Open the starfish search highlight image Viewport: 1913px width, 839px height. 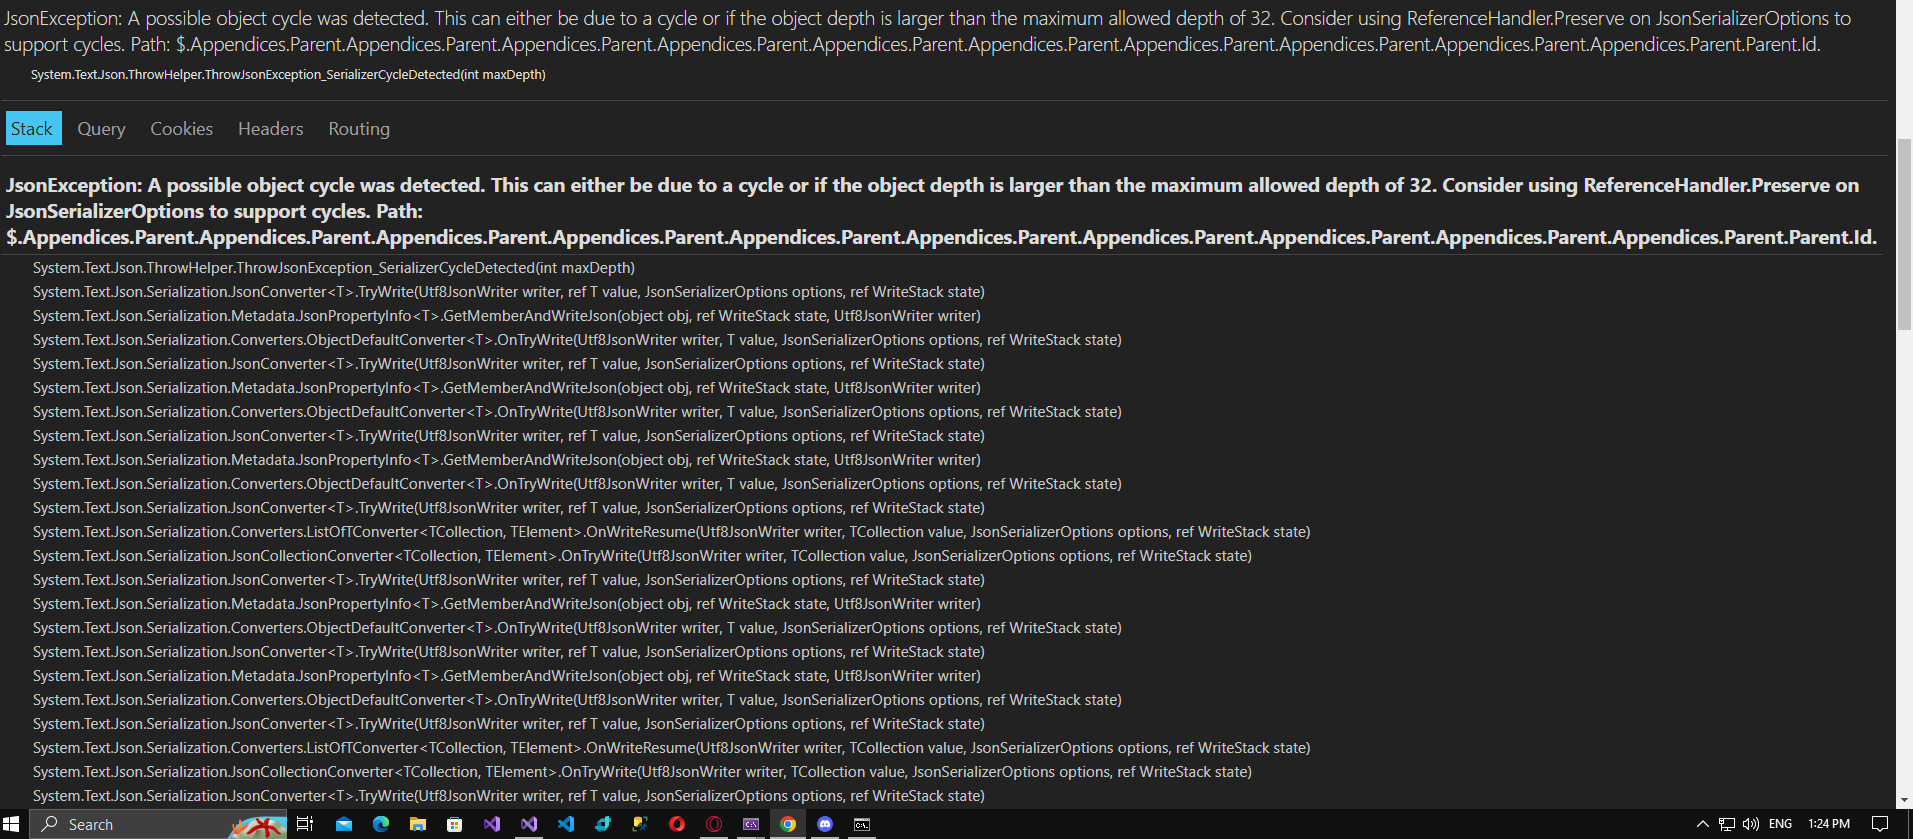[x=258, y=825]
